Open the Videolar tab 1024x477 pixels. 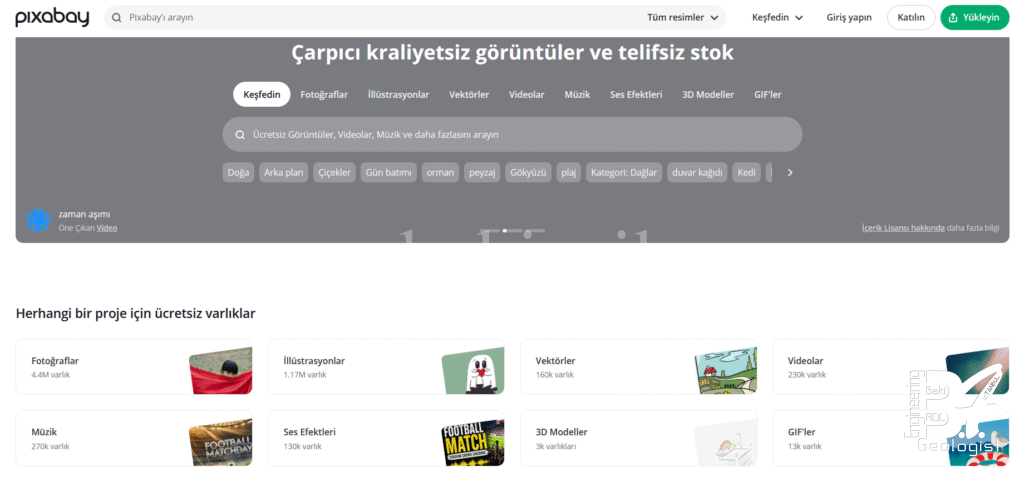point(526,95)
